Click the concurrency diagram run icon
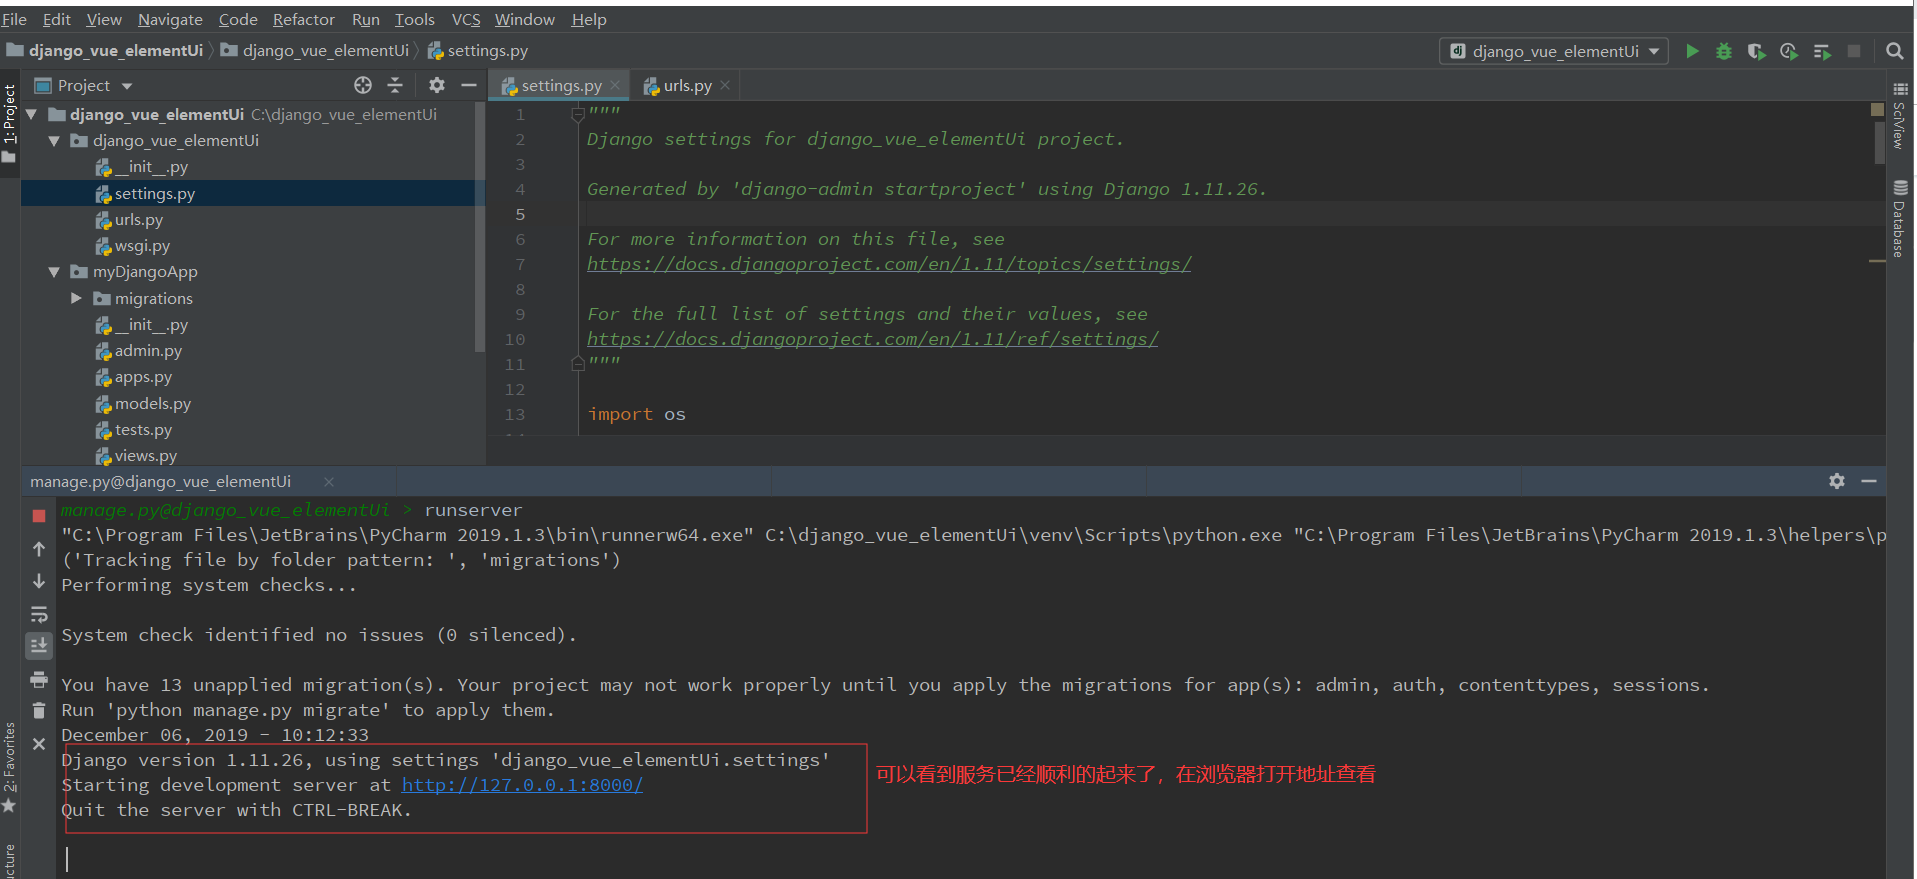Image resolution: width=1917 pixels, height=879 pixels. point(1822,51)
